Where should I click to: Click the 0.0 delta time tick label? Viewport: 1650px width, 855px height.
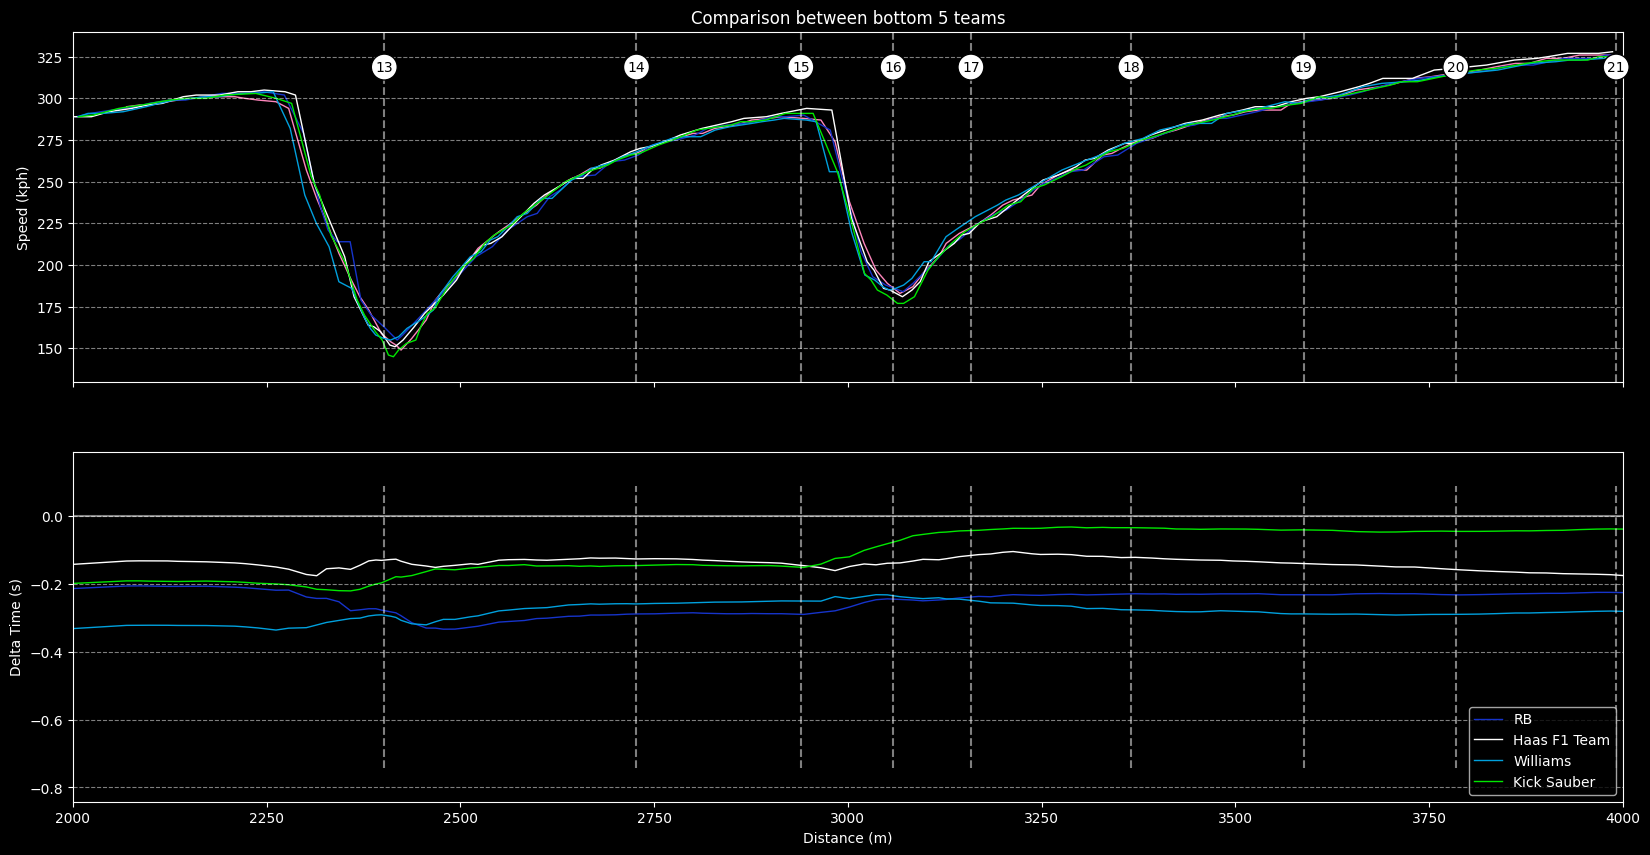point(53,517)
